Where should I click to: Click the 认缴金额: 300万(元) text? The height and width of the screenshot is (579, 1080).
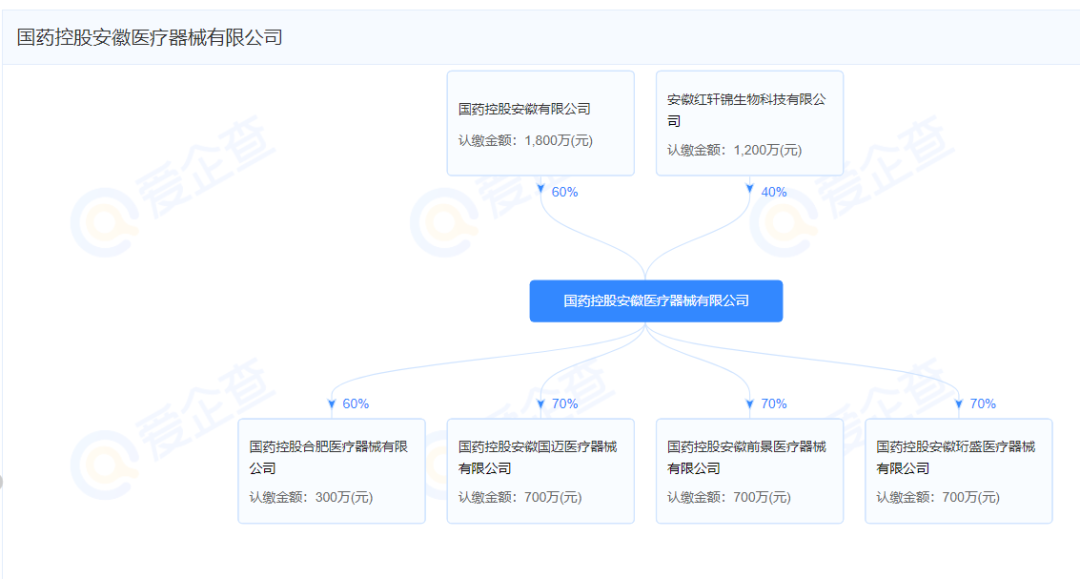(x=311, y=497)
